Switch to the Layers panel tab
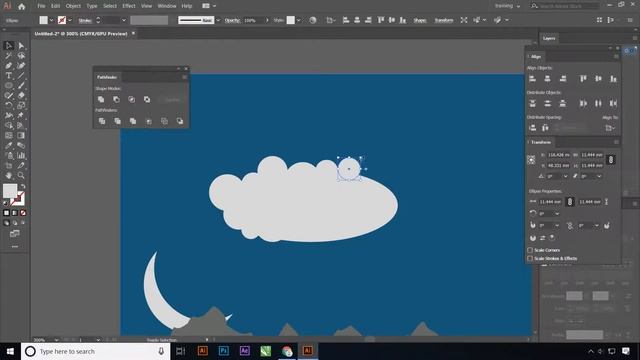This screenshot has width=640, height=360. pos(549,38)
